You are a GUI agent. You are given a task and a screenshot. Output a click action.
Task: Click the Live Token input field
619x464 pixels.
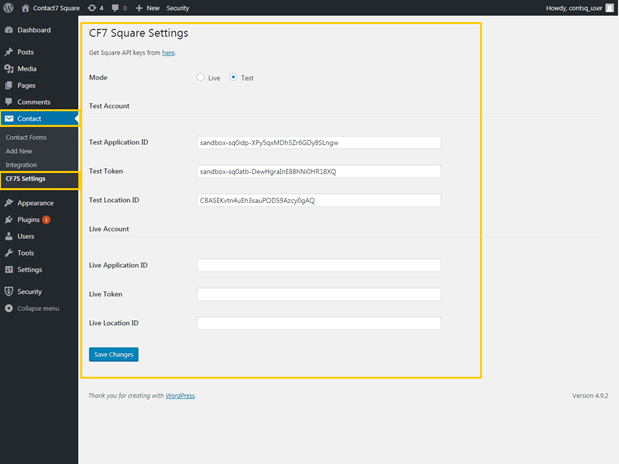(319, 294)
